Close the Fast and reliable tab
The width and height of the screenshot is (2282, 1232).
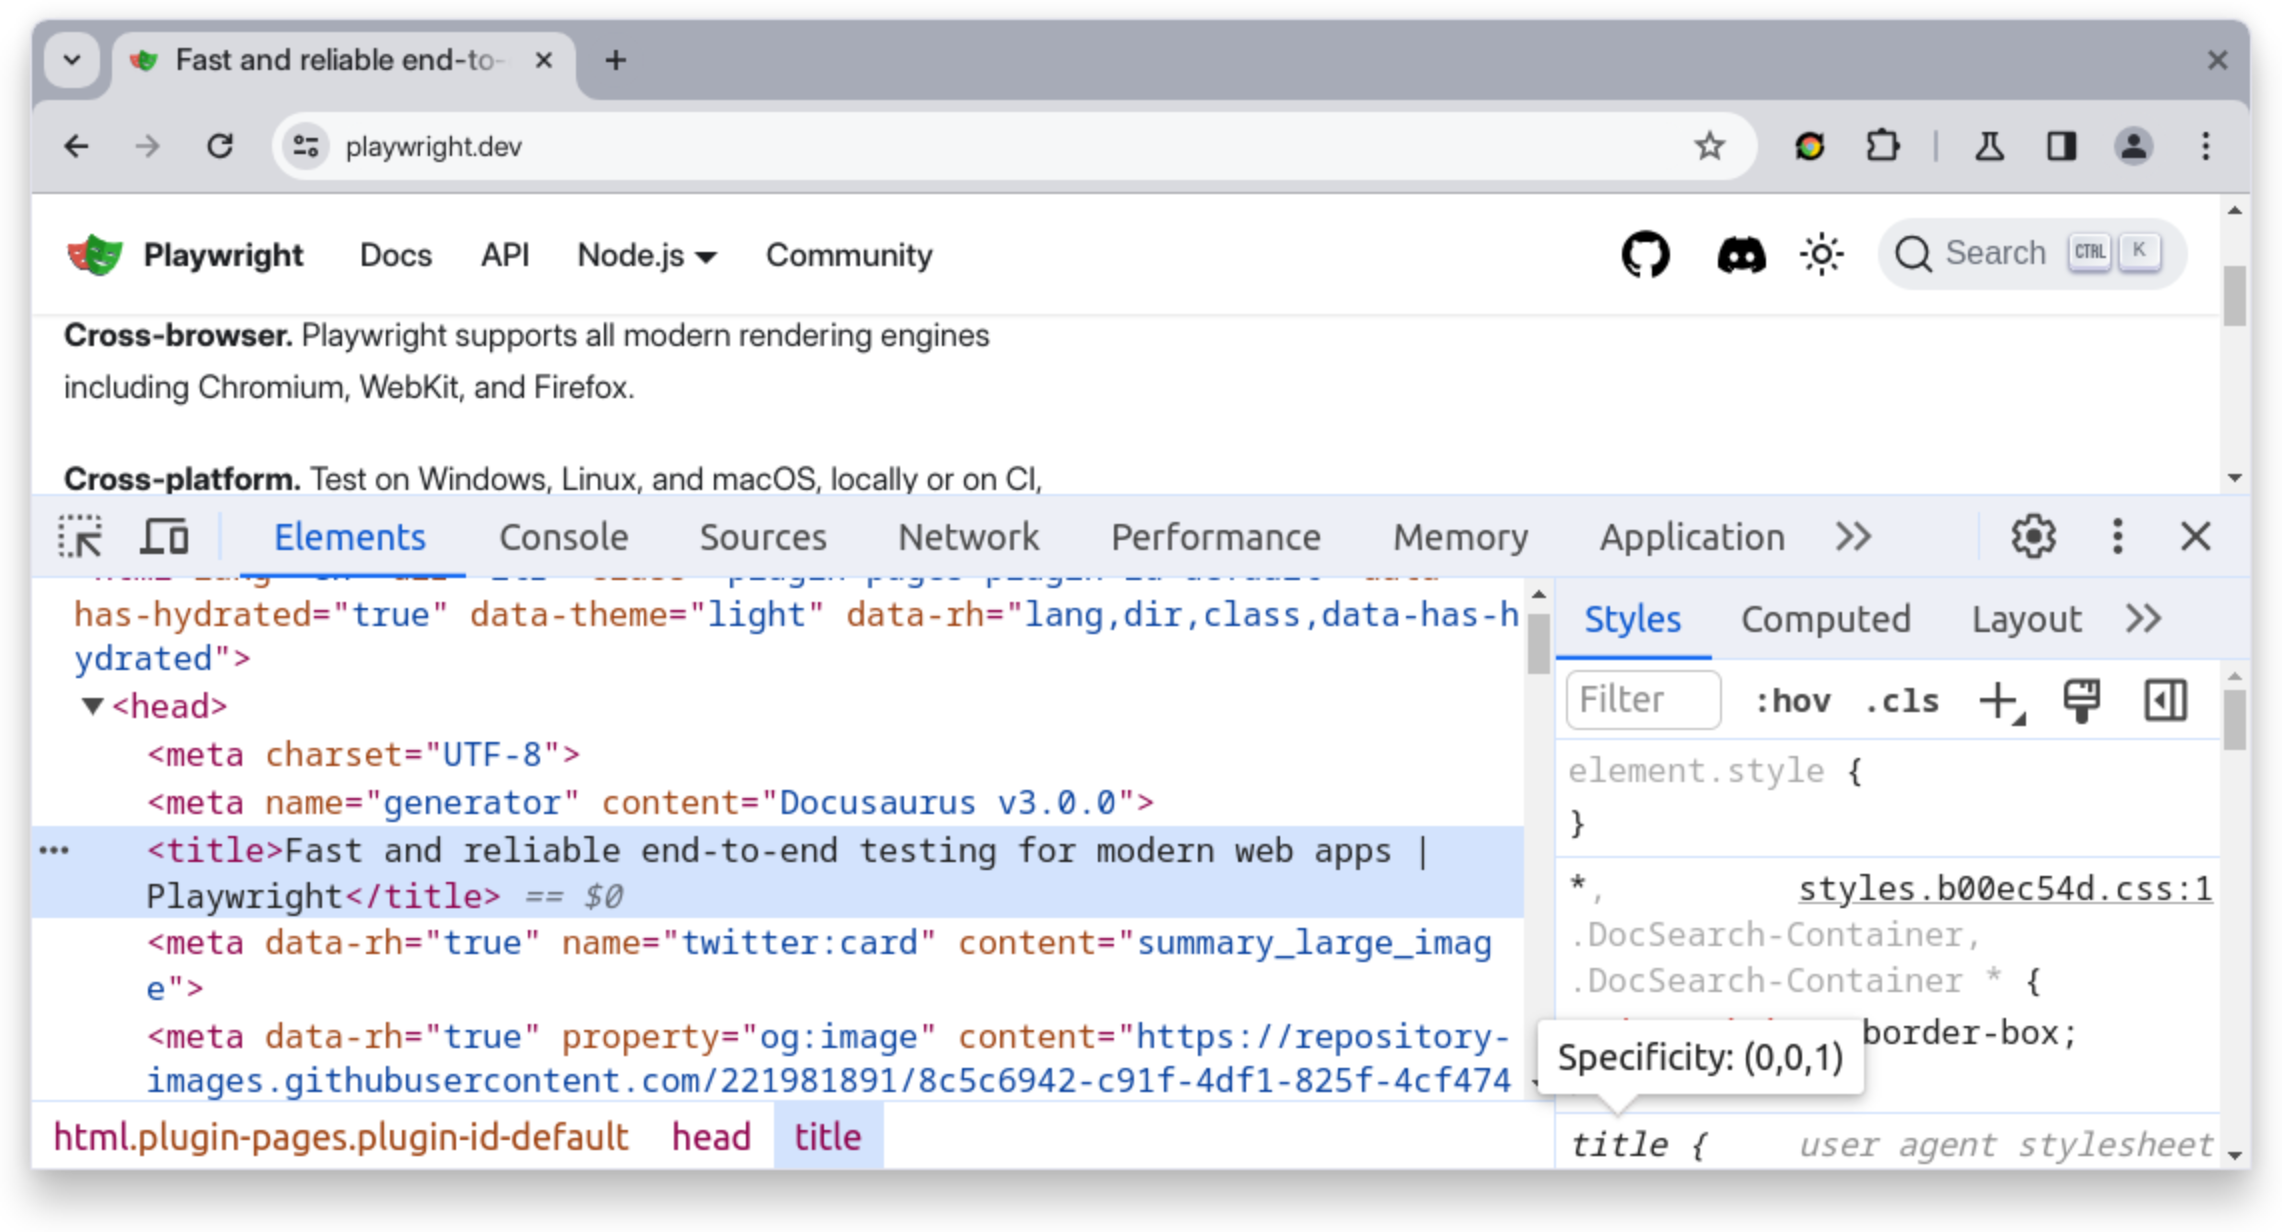click(x=544, y=61)
